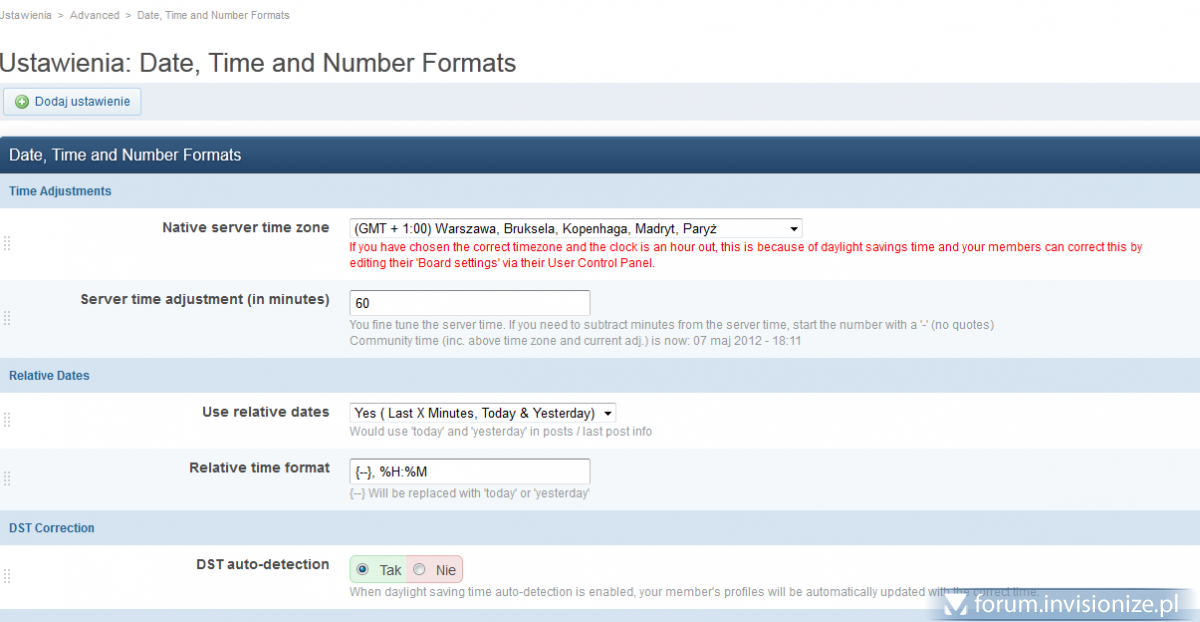Image resolution: width=1200 pixels, height=622 pixels.
Task: Click the drag handle beside Relative time format
Action: [x=7, y=478]
